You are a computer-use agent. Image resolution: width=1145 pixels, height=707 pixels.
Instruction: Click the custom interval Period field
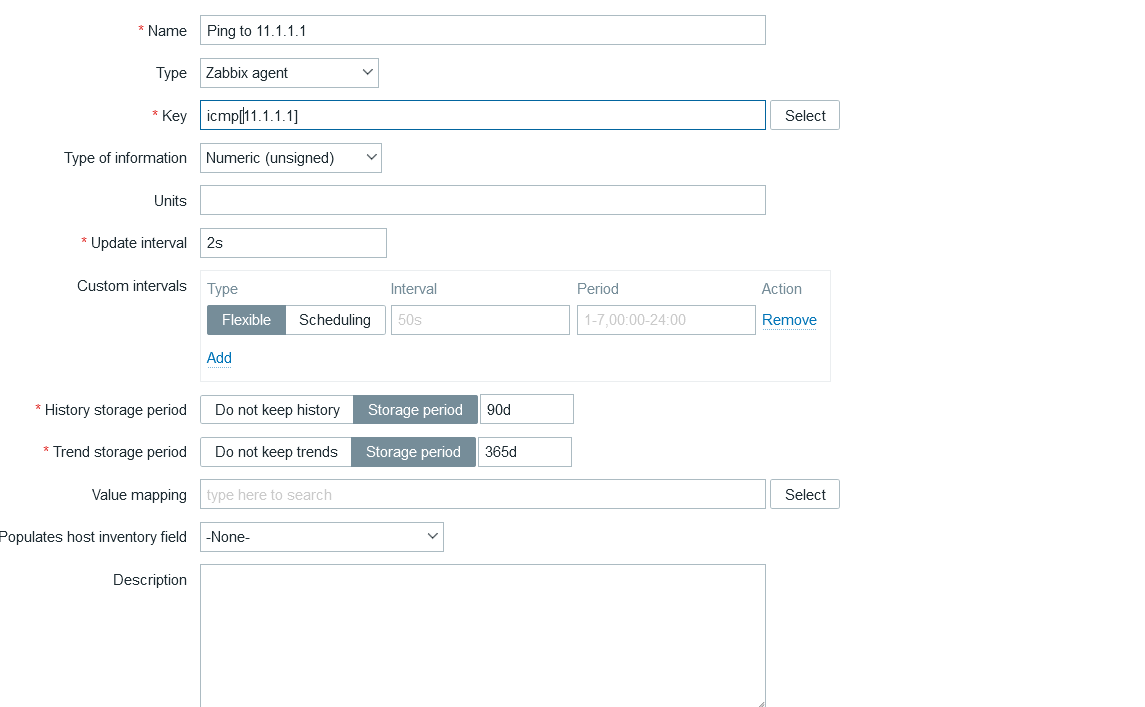click(x=666, y=320)
